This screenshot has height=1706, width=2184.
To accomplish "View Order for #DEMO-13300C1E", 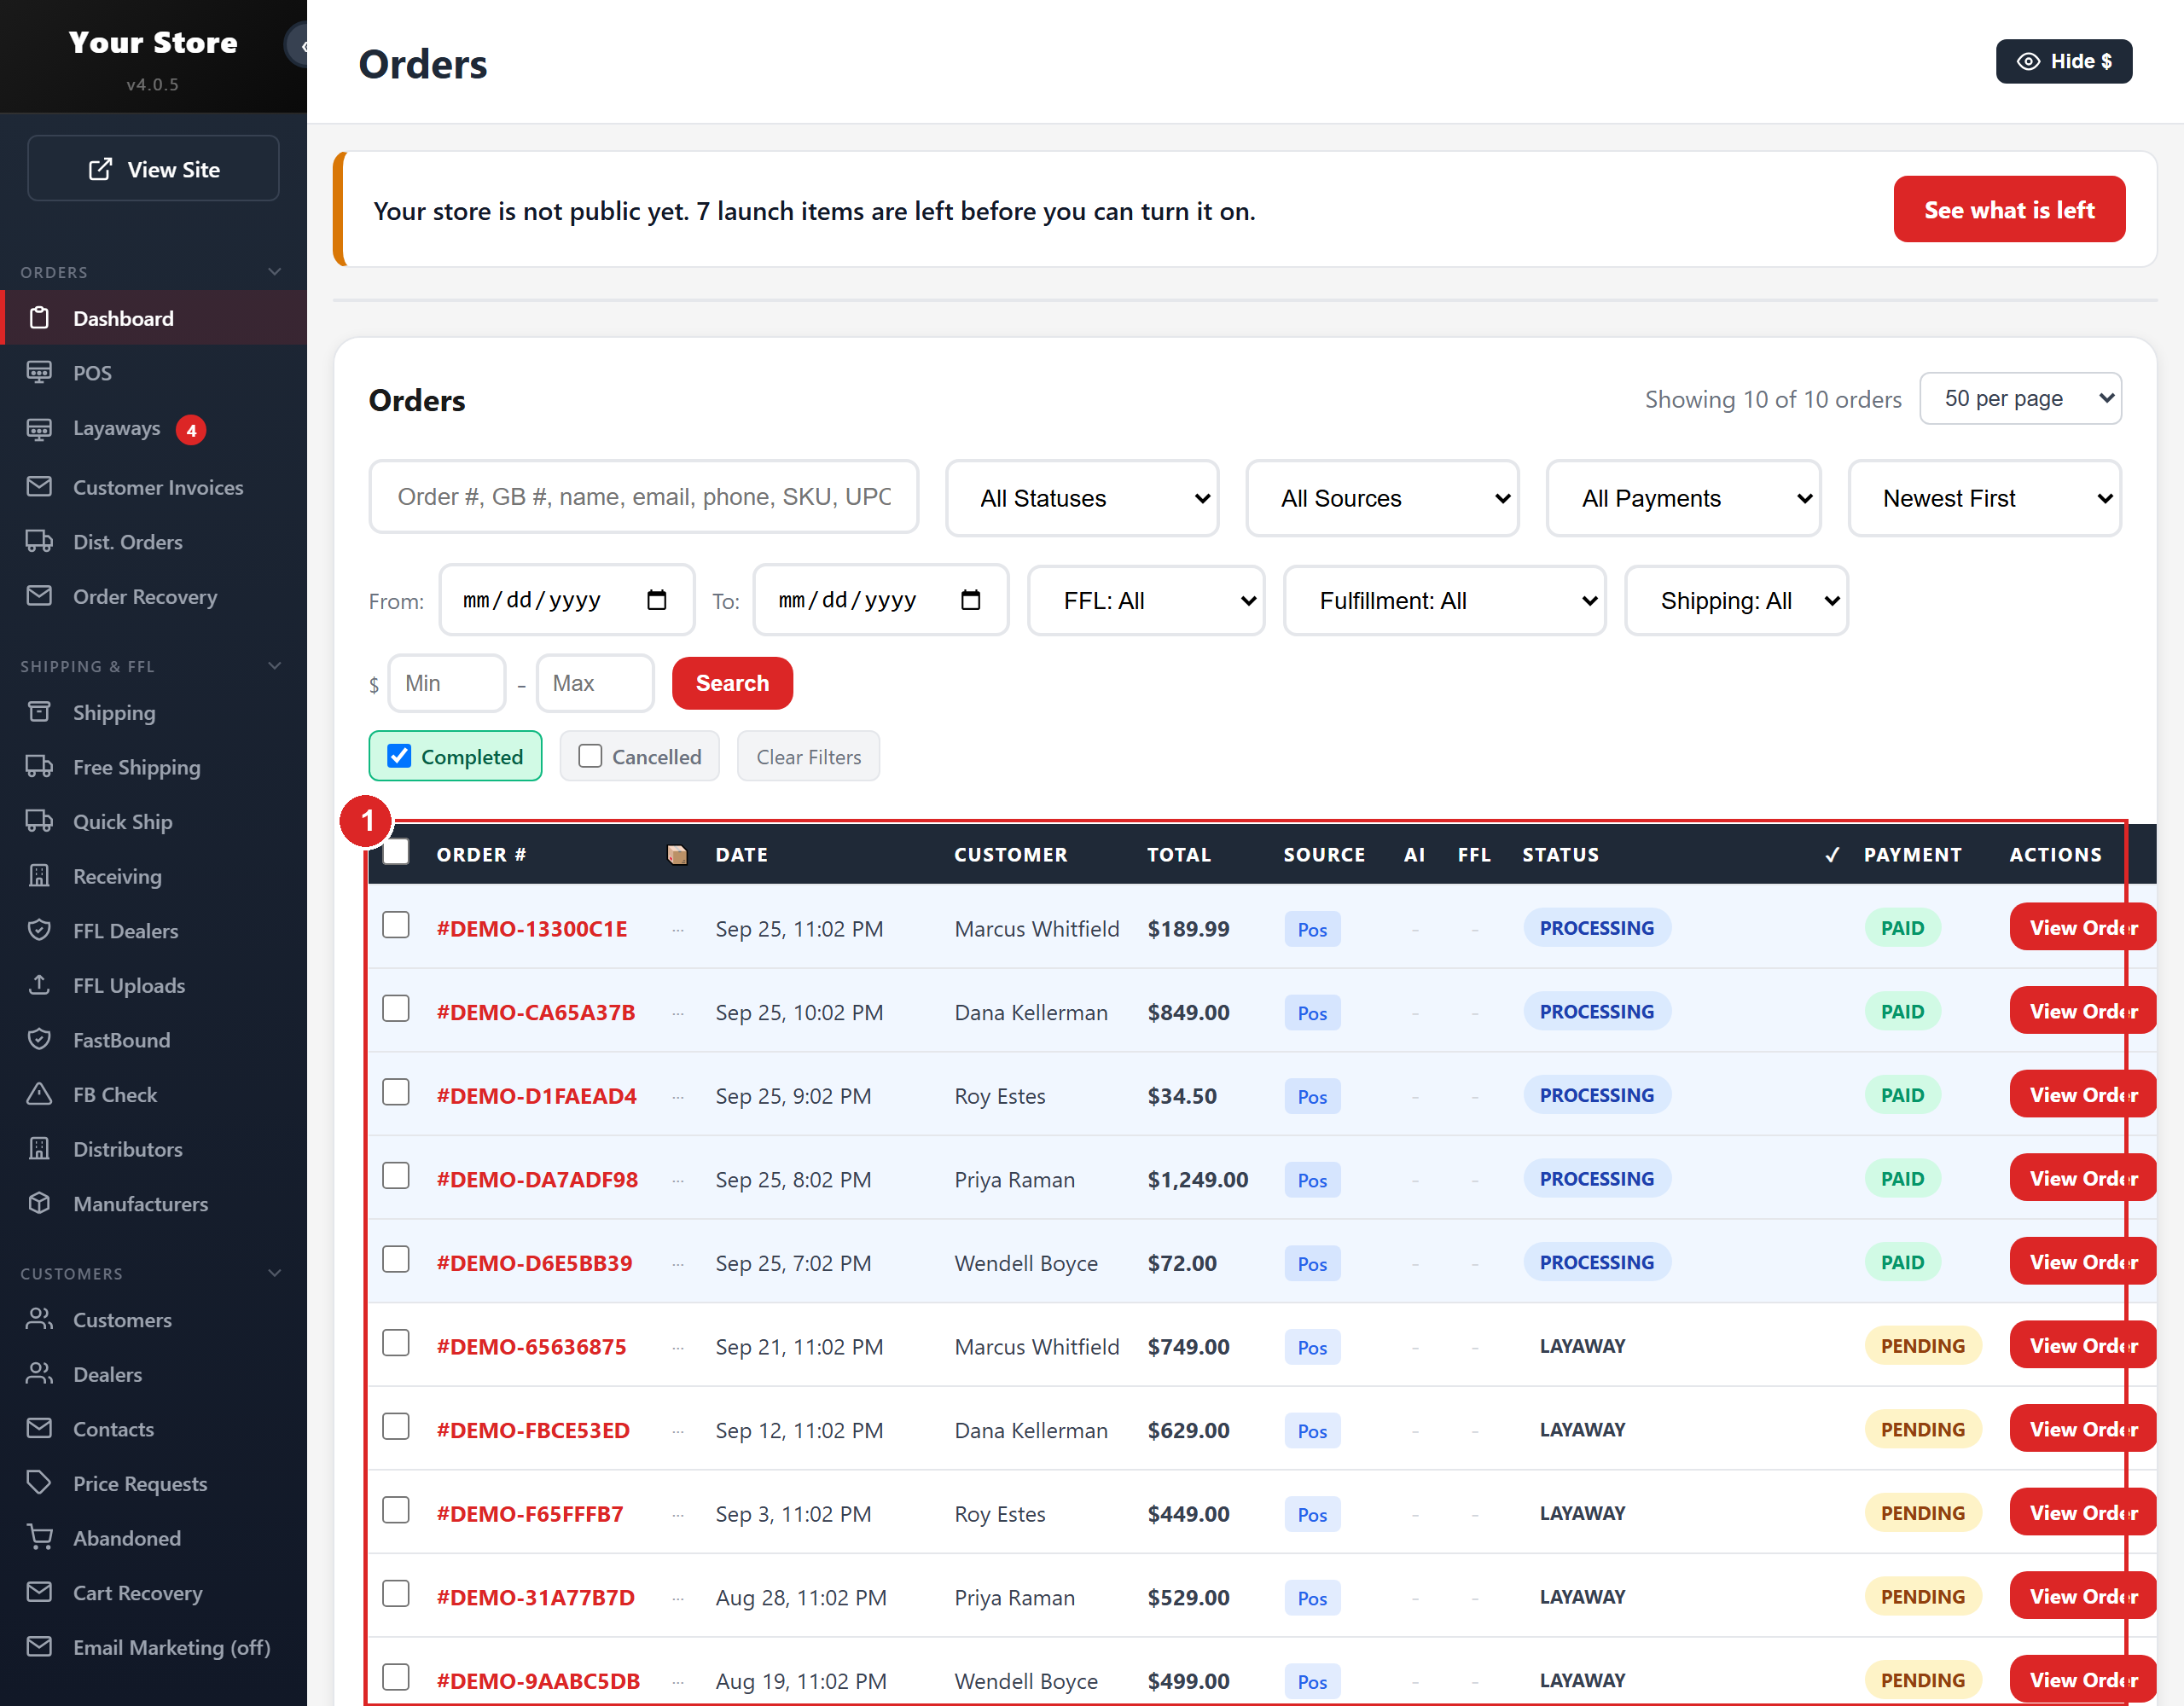I will (x=2083, y=927).
